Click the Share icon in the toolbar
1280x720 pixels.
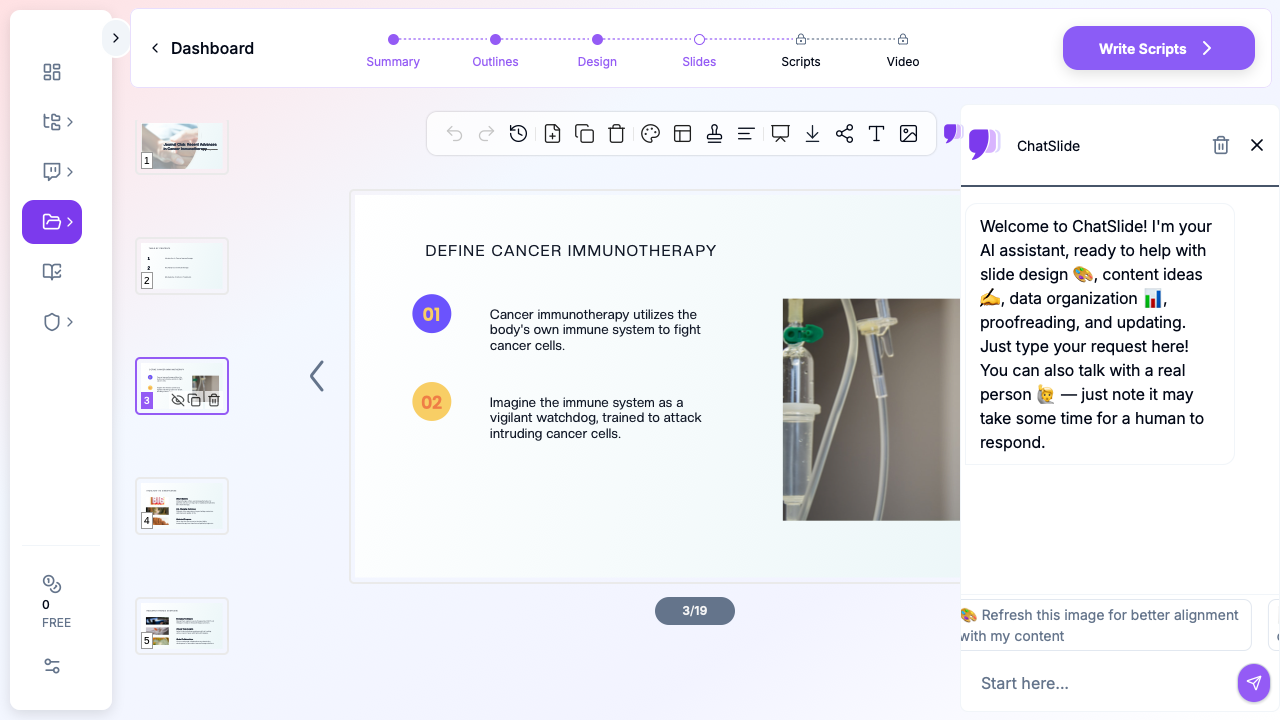[844, 133]
